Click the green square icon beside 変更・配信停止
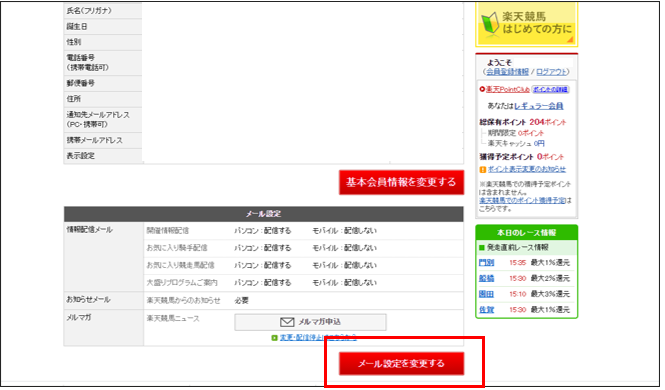This screenshot has width=665, height=390. 274,338
